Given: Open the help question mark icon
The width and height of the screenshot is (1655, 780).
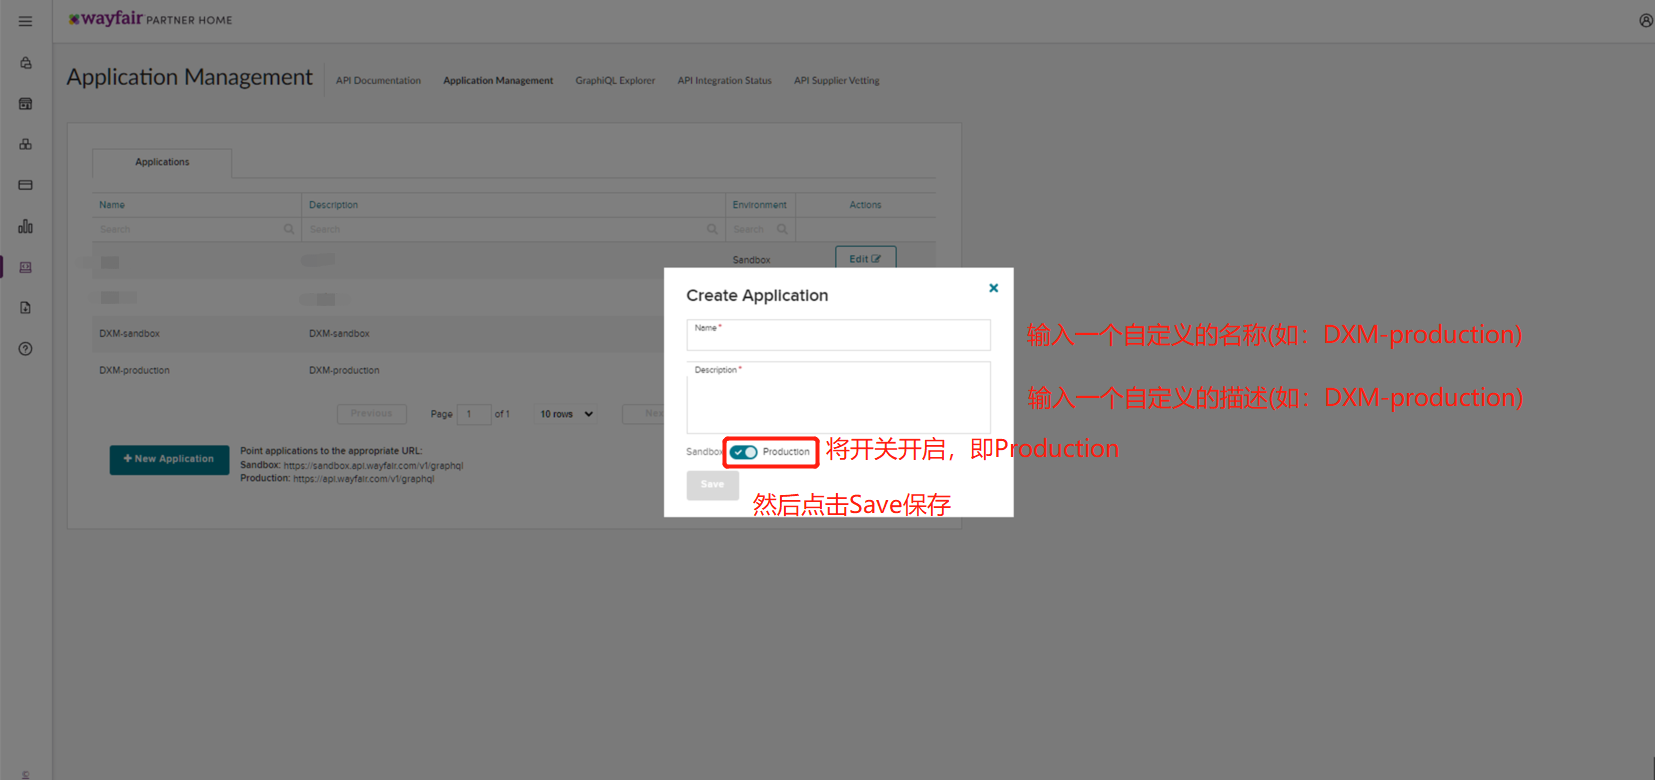Looking at the screenshot, I should point(26,349).
